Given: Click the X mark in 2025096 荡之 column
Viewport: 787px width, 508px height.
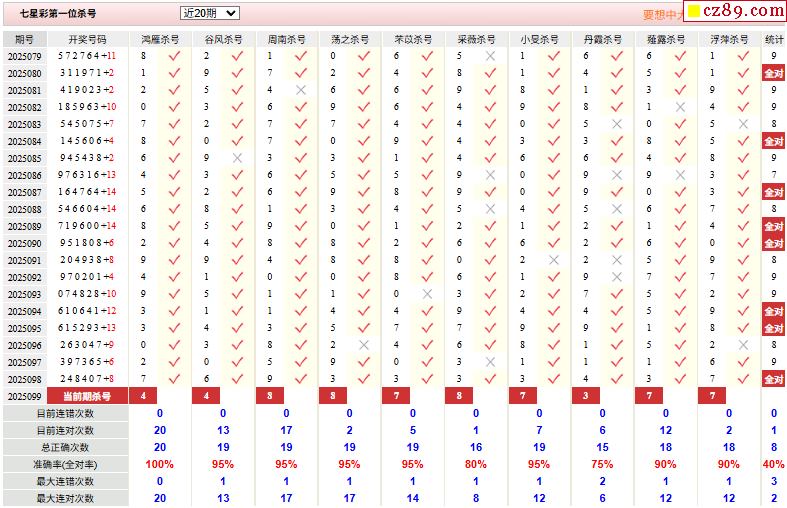Looking at the screenshot, I should tap(364, 345).
